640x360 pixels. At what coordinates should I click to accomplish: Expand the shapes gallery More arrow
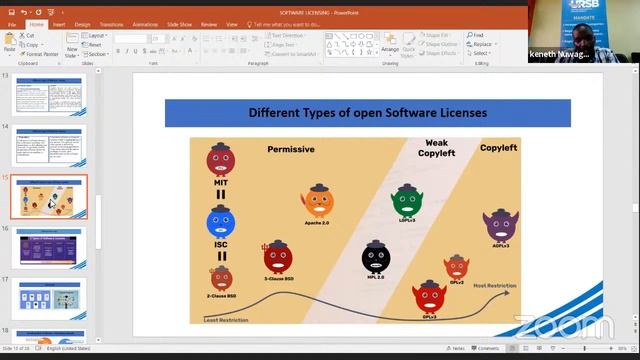(376, 53)
